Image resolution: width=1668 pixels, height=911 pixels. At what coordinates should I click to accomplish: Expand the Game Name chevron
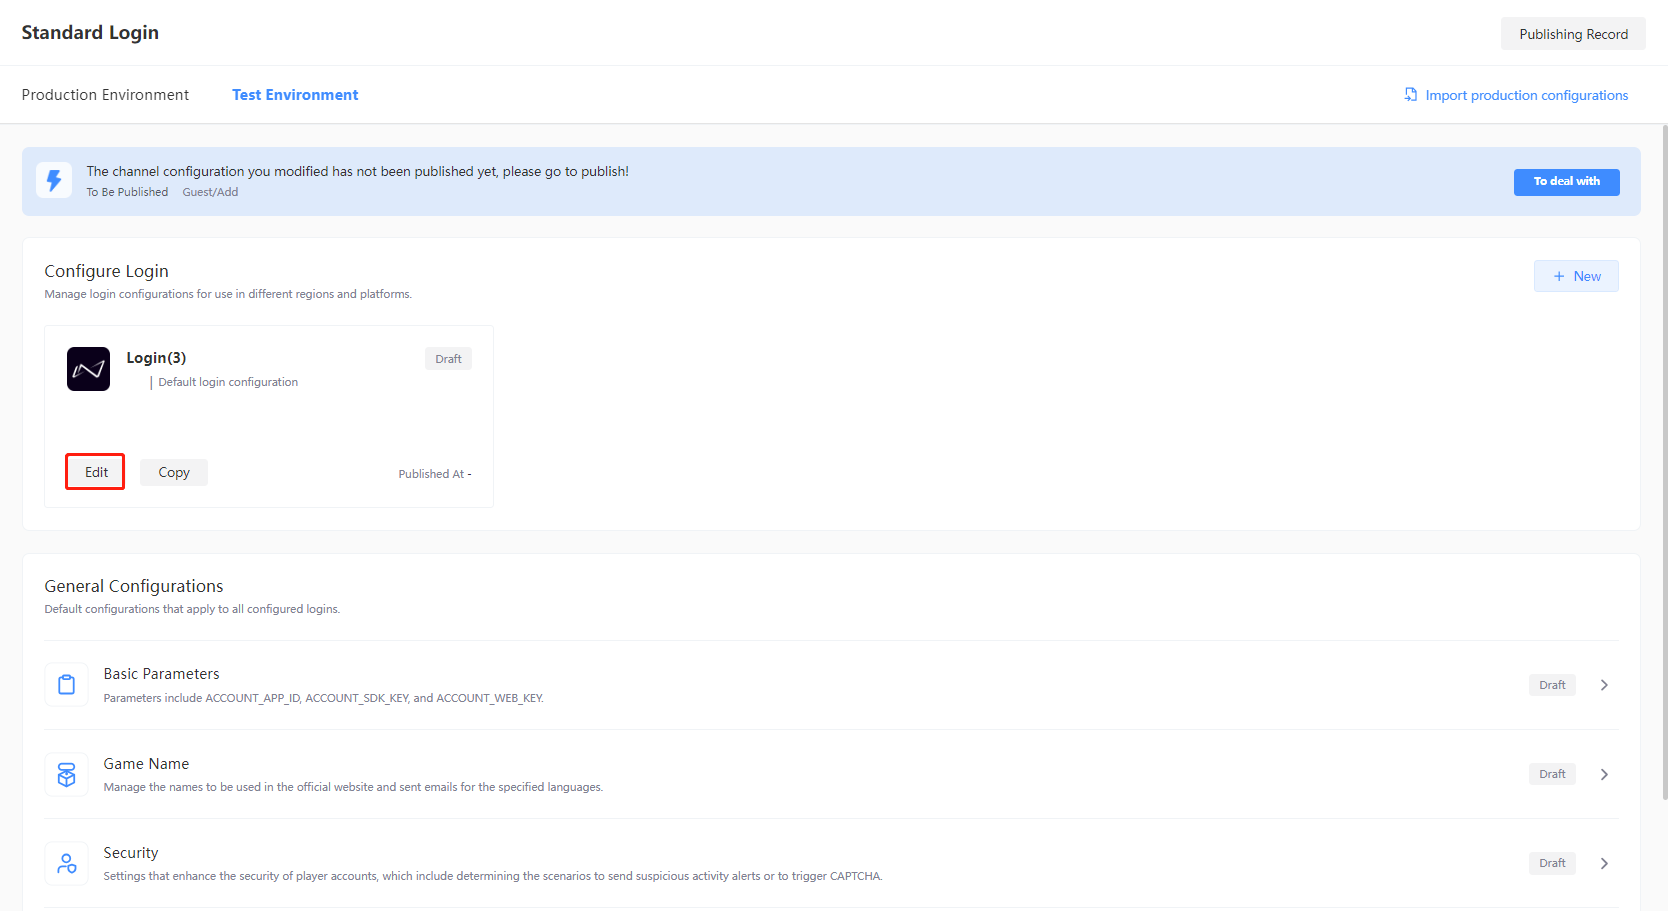[1604, 775]
